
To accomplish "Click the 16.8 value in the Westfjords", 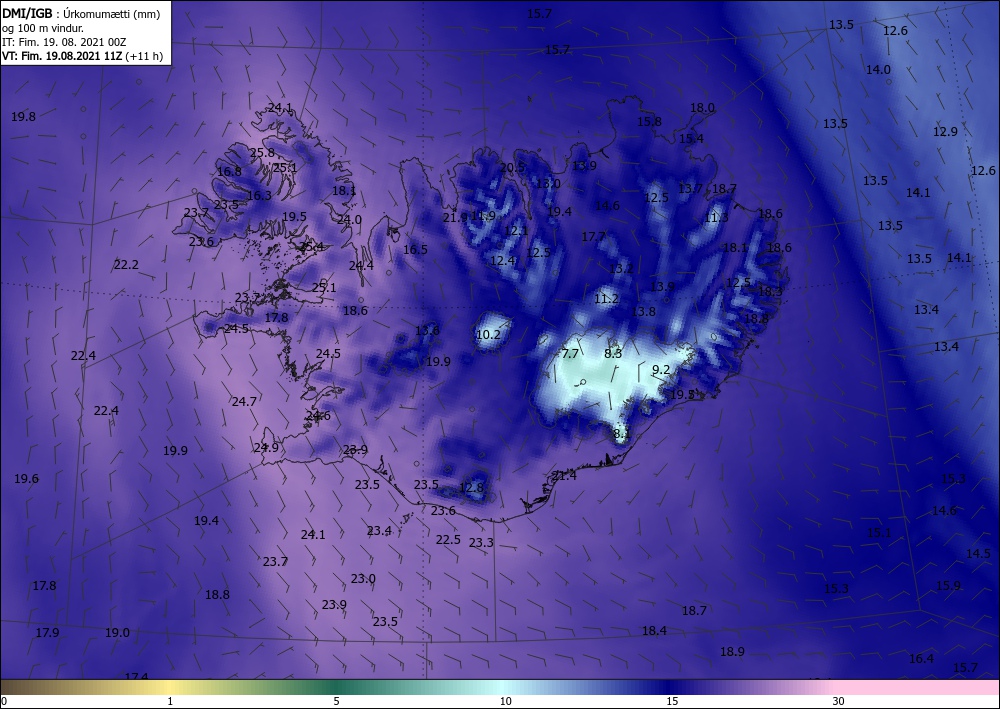I will (x=230, y=171).
